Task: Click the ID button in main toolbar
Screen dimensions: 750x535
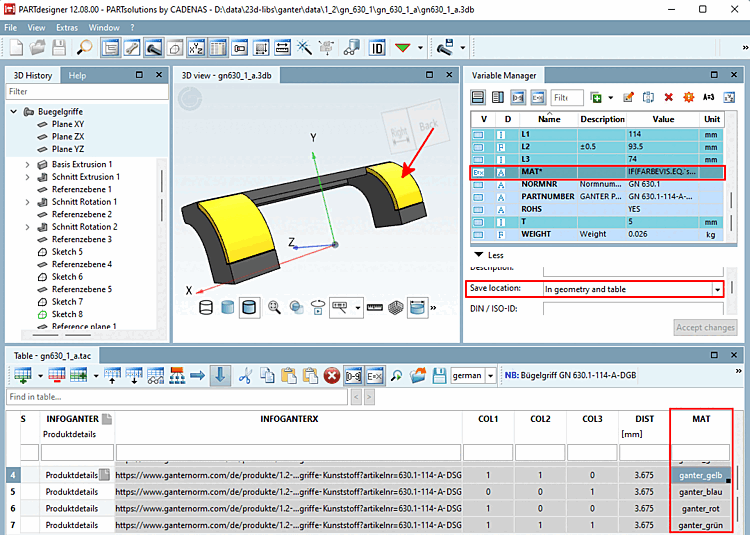Action: pos(376,47)
